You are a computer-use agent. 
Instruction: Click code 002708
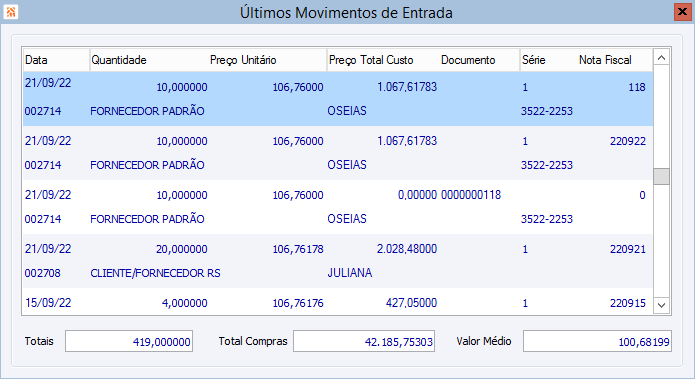coord(43,273)
